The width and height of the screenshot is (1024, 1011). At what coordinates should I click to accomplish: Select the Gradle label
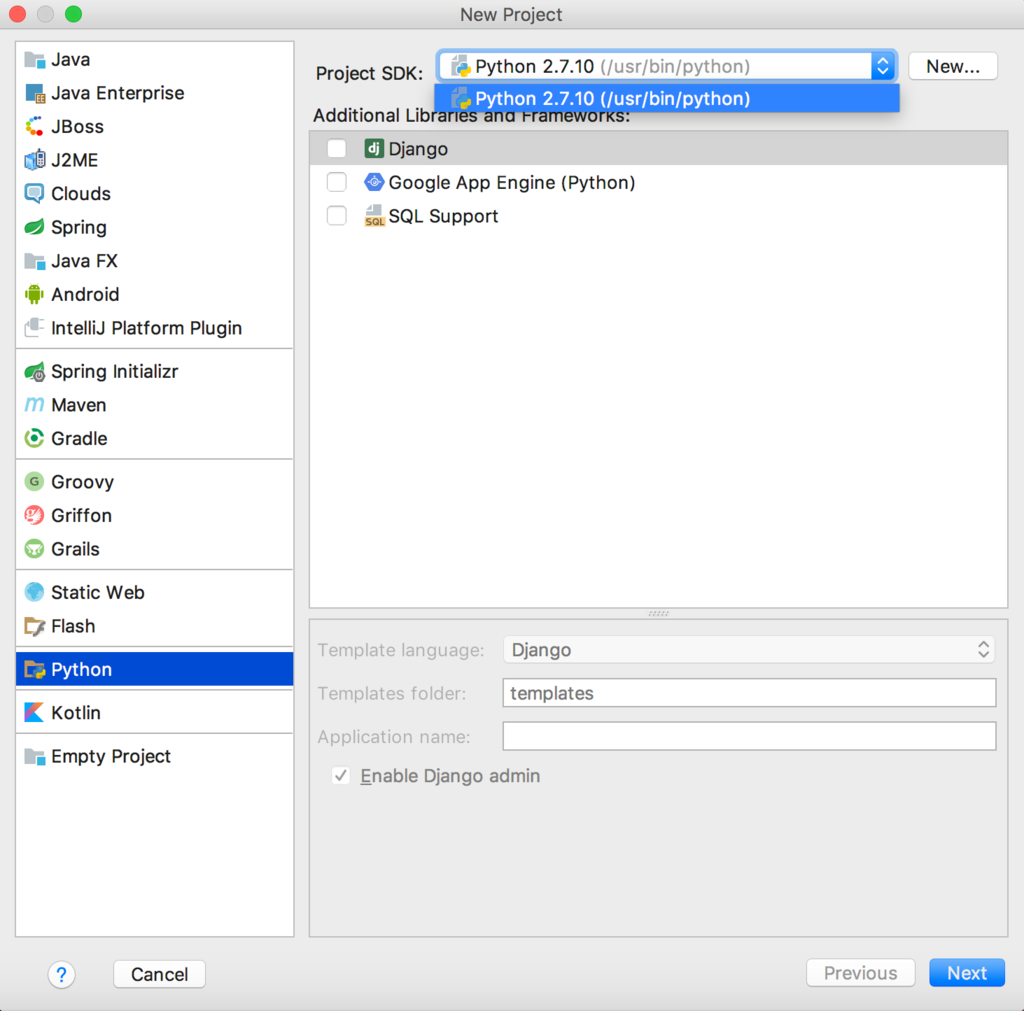pos(79,438)
